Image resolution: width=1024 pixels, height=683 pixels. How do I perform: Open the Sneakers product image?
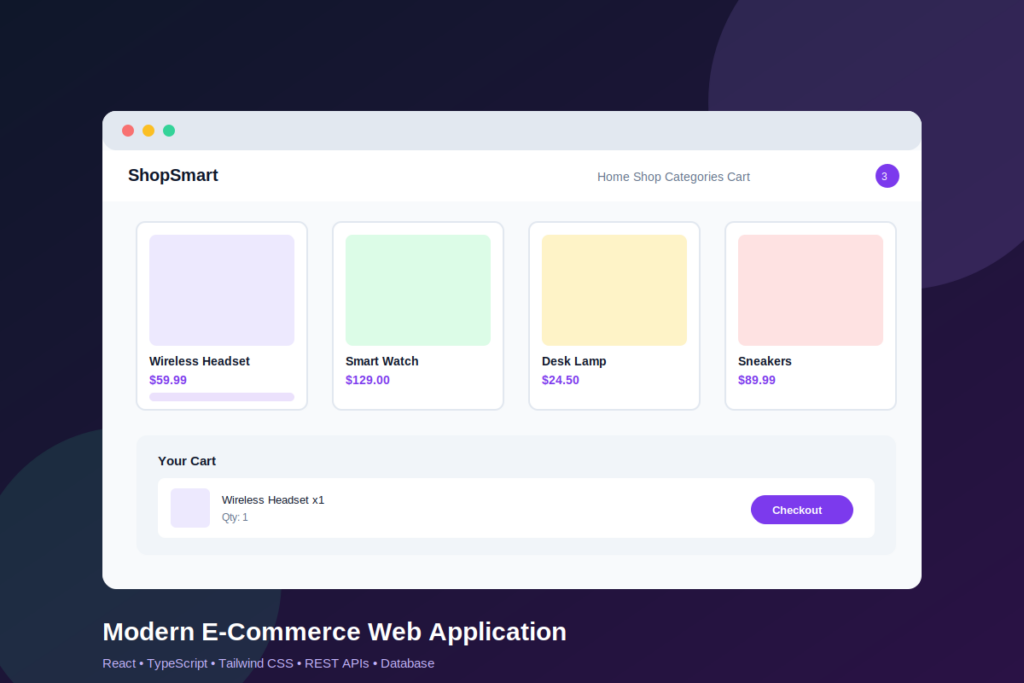(810, 290)
